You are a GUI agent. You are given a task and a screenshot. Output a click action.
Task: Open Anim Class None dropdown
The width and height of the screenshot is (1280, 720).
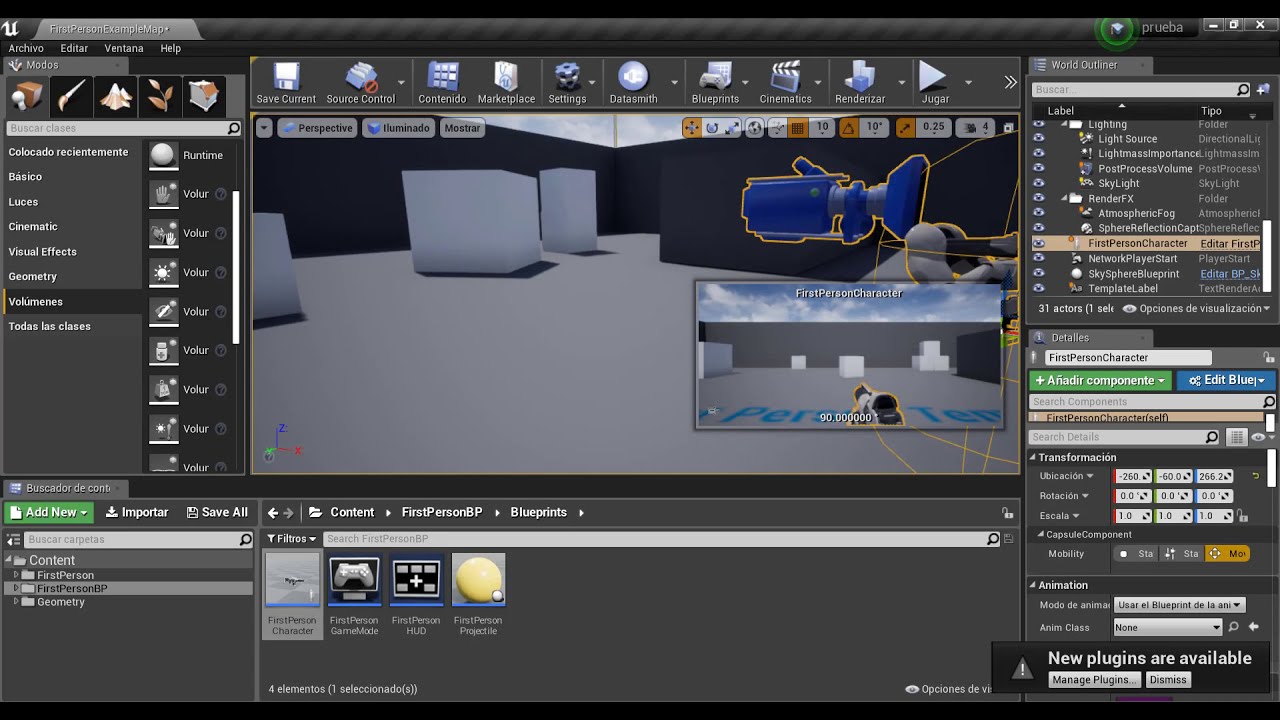click(1168, 627)
